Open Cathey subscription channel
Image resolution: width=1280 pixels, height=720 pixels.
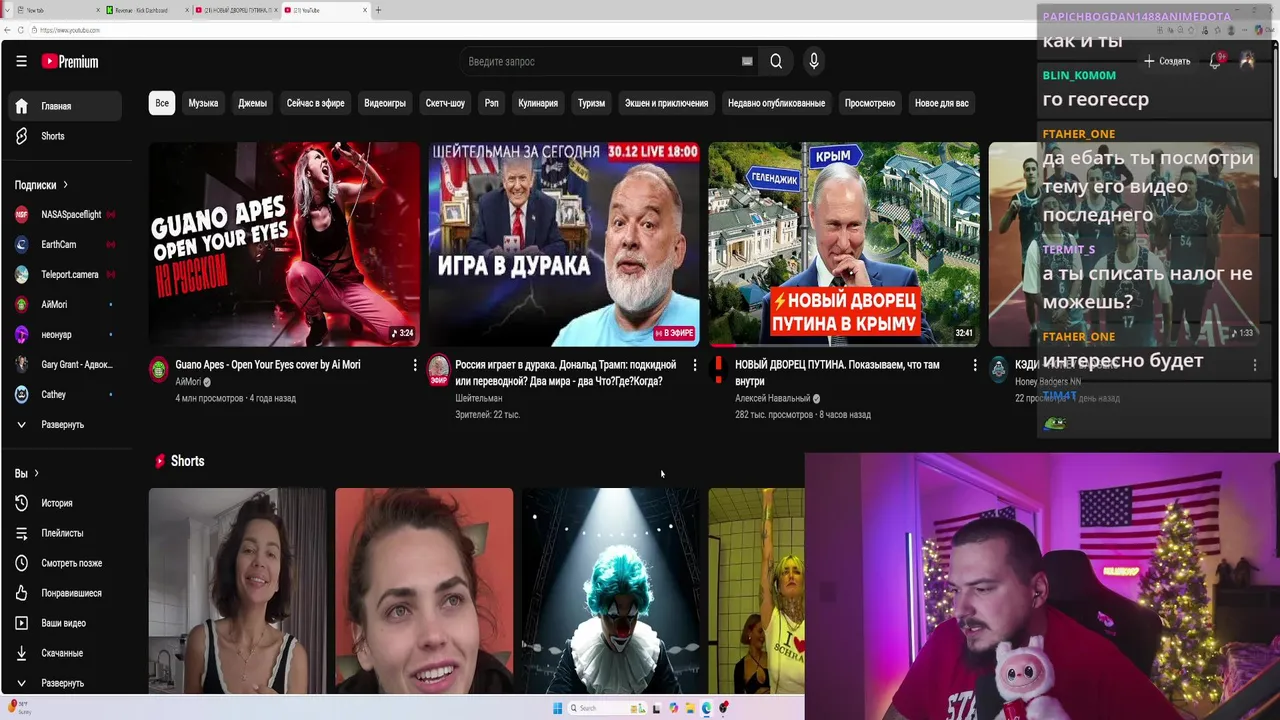point(65,394)
